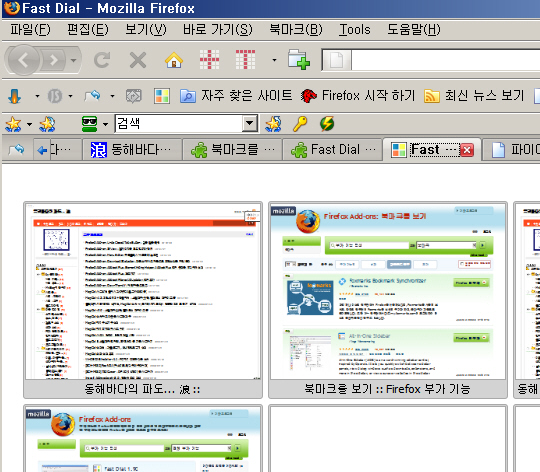Open the history dropdown beside Forward

73,60
